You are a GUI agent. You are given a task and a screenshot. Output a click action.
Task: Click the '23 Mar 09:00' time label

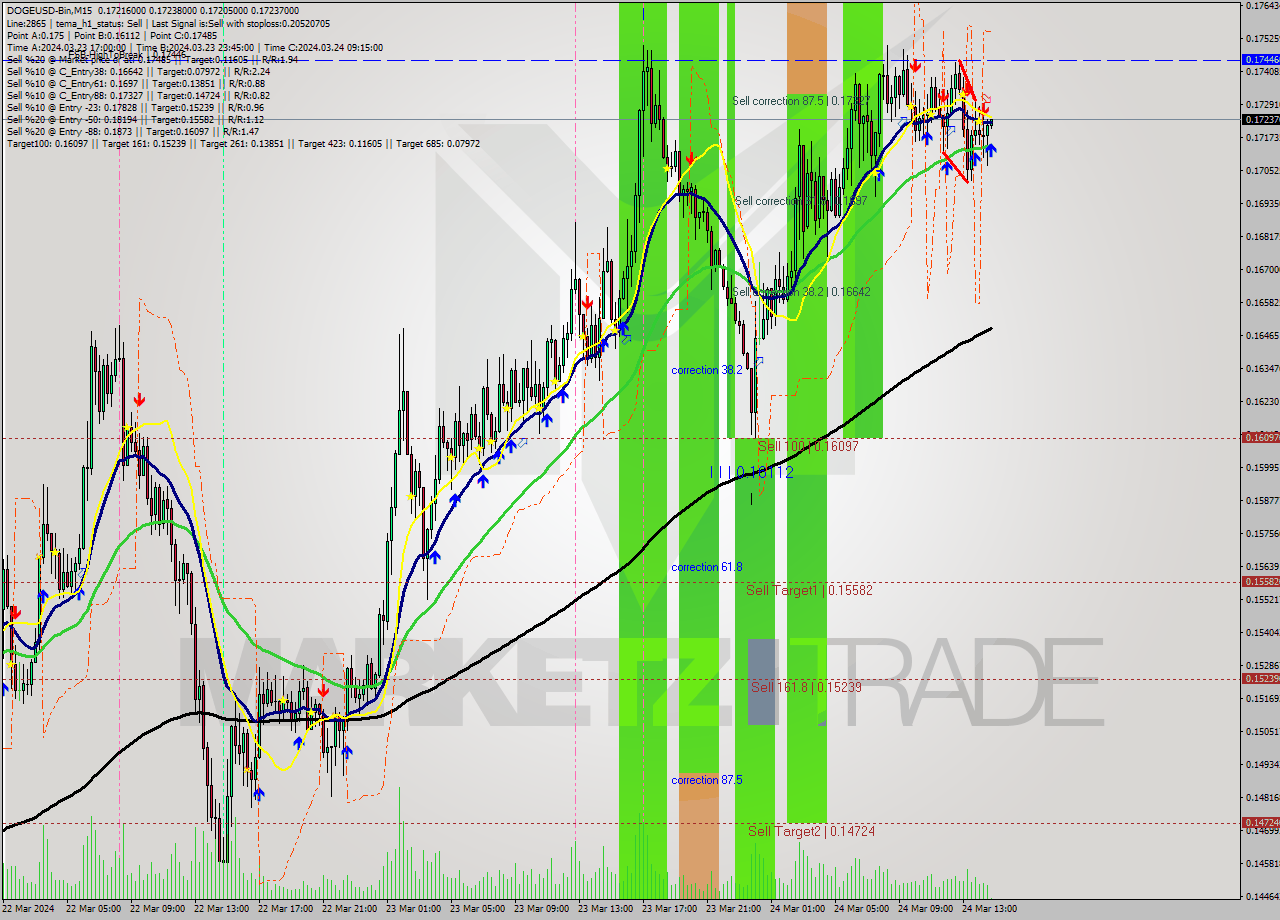pos(542,909)
